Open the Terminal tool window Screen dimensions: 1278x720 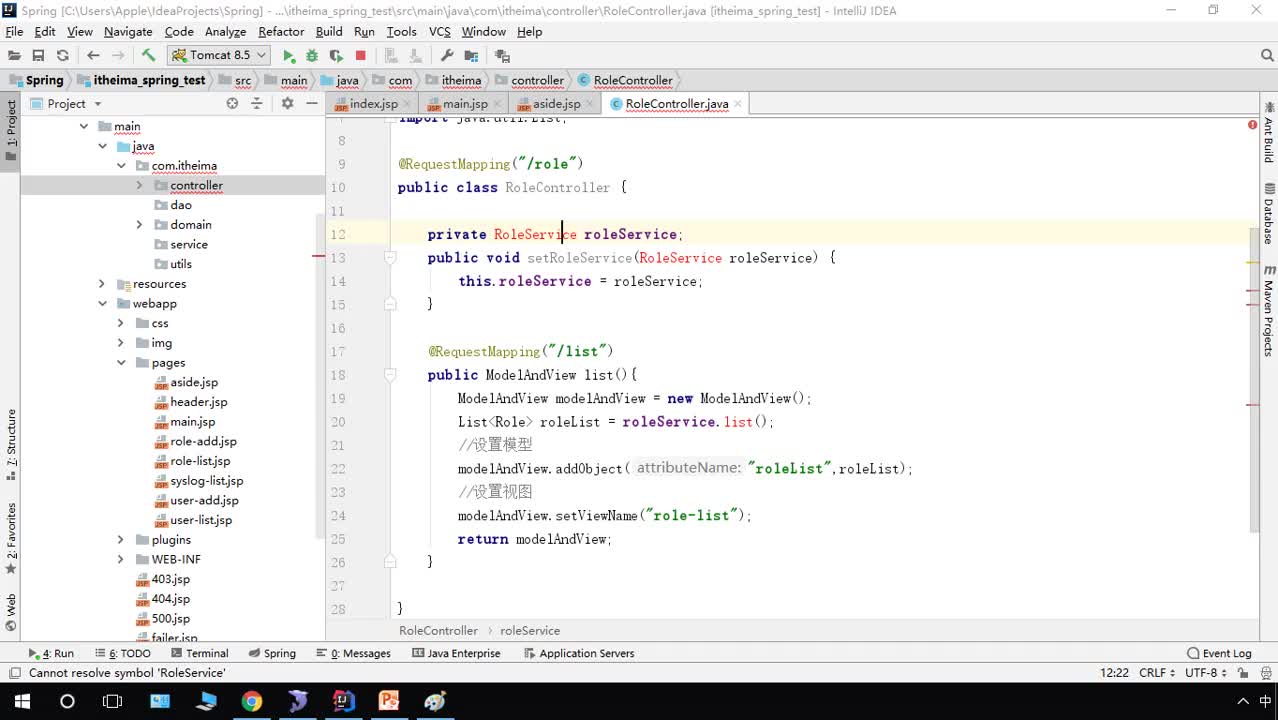199,653
